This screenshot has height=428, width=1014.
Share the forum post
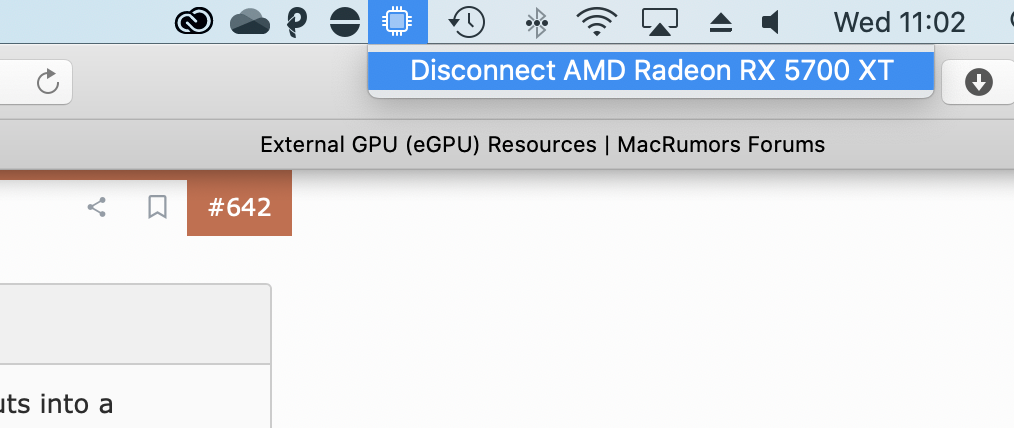(96, 207)
